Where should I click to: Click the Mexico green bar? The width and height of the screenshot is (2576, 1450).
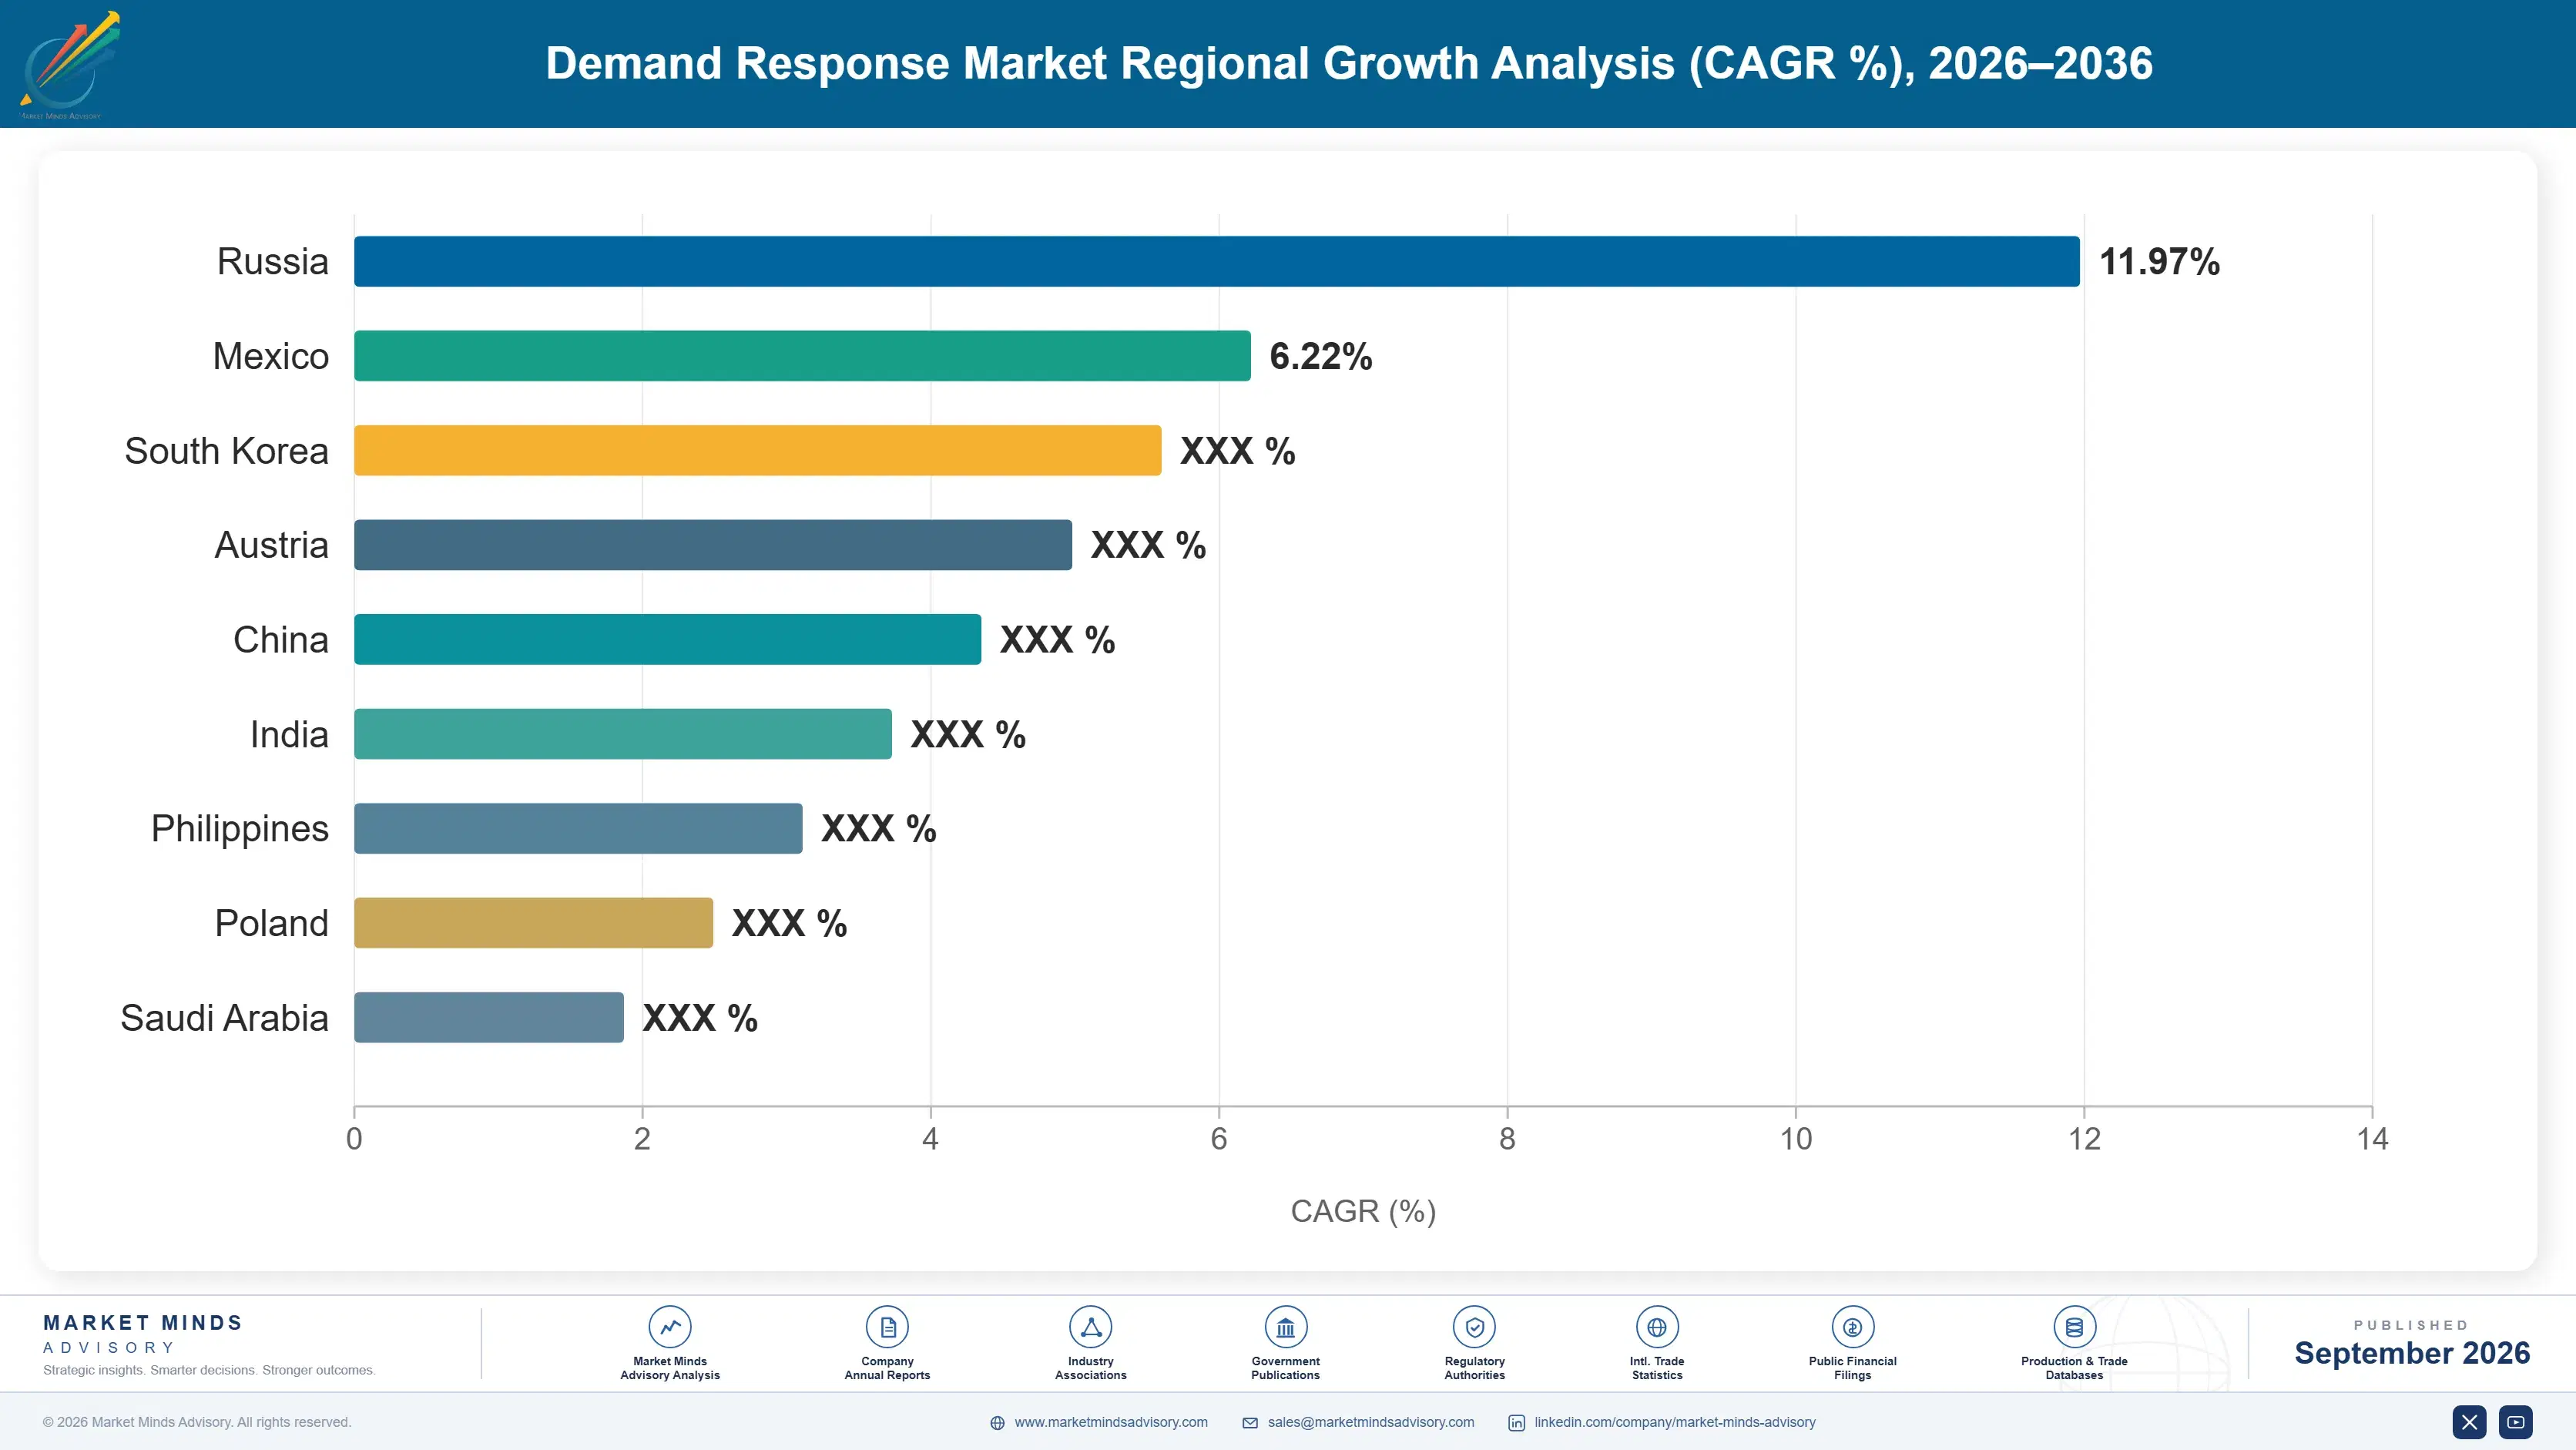[x=802, y=356]
